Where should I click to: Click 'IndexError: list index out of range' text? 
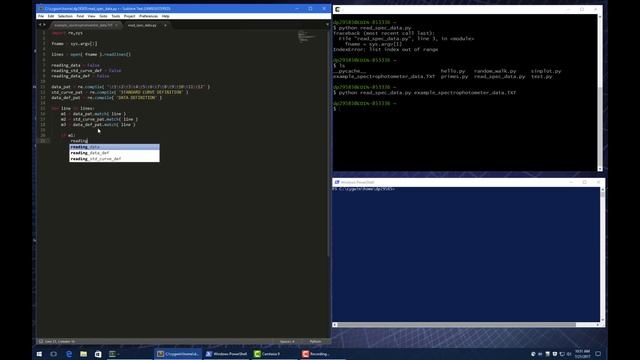(x=385, y=49)
